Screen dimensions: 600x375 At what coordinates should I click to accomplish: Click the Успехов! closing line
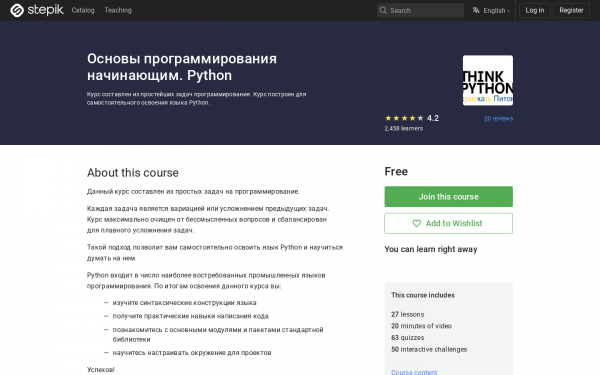pos(101,370)
